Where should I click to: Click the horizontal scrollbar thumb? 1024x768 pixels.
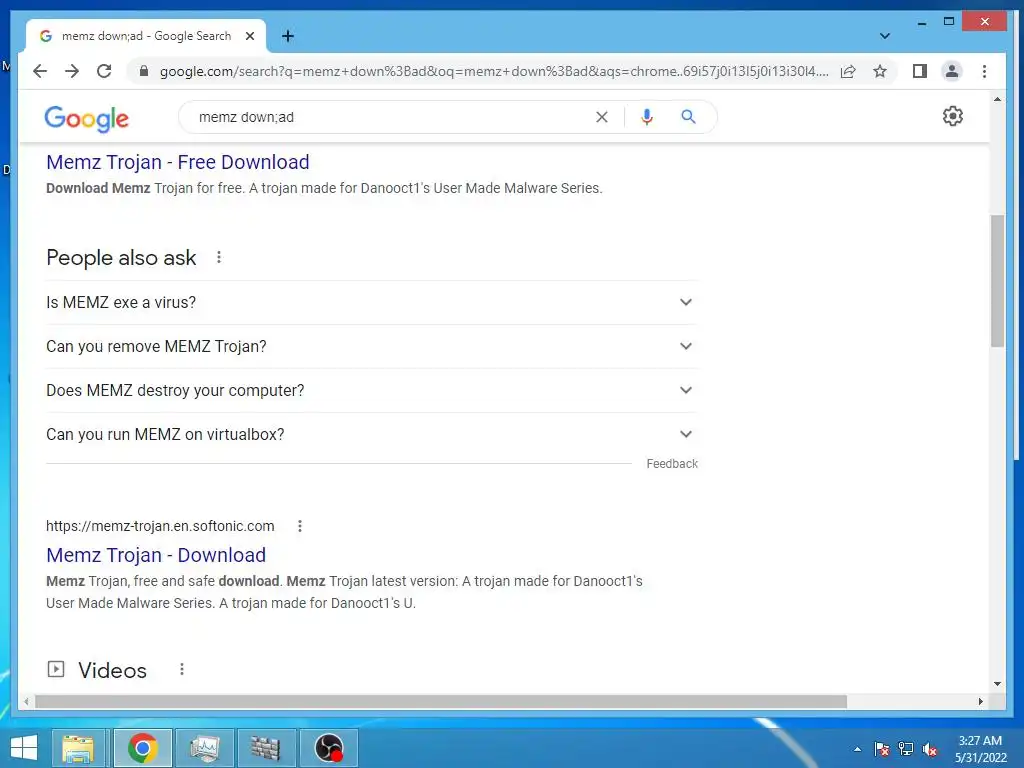click(441, 701)
